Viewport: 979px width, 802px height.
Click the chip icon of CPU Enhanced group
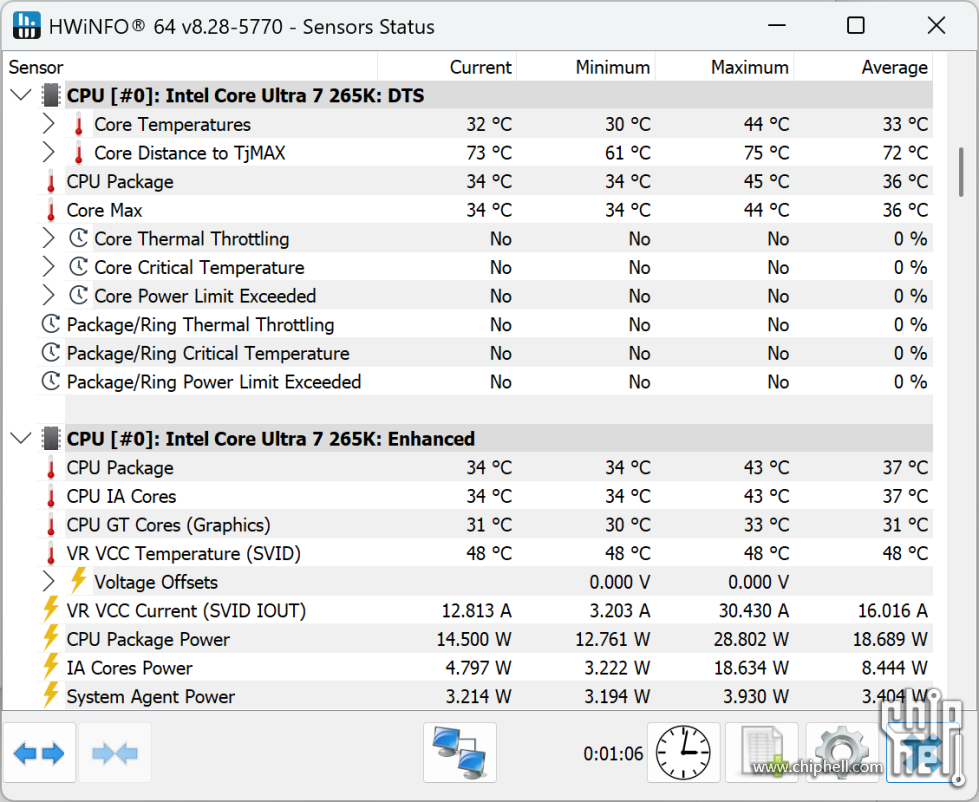click(x=51, y=439)
